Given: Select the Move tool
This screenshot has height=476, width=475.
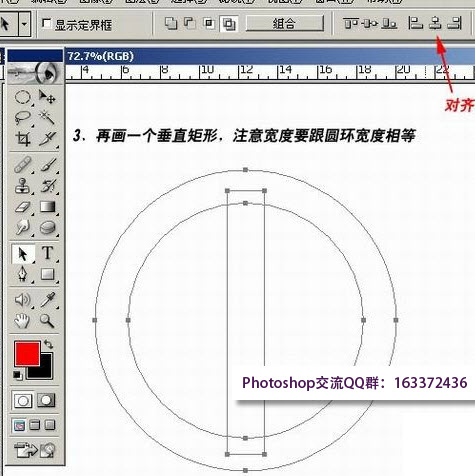Looking at the screenshot, I should tap(47, 97).
